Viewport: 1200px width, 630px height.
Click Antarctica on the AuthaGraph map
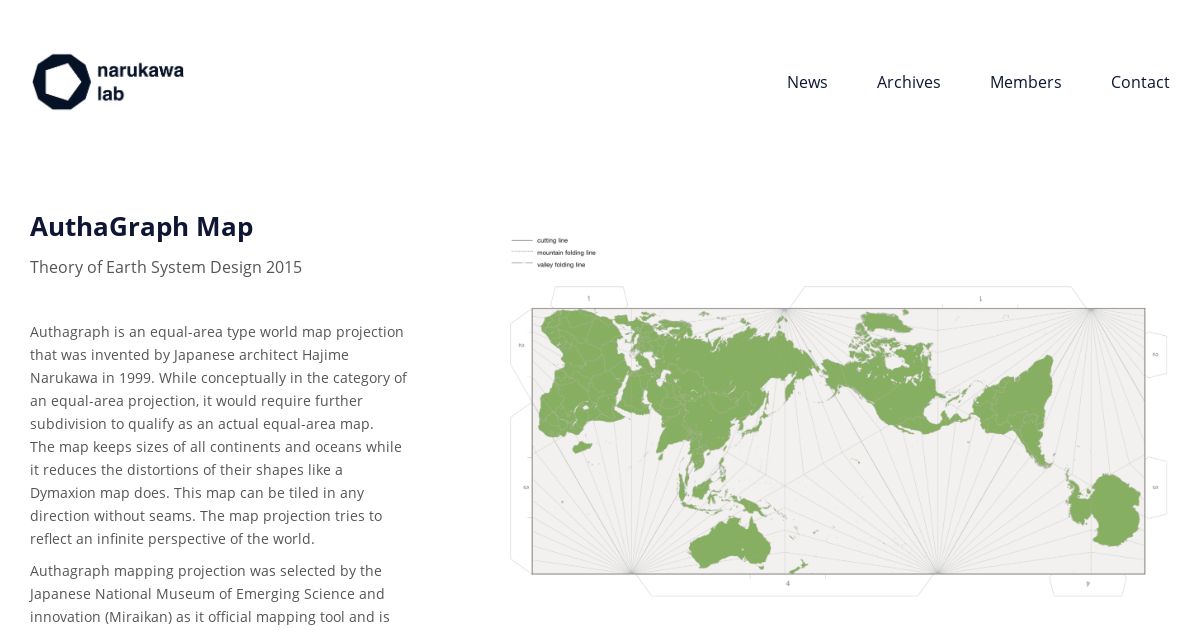(x=1105, y=509)
